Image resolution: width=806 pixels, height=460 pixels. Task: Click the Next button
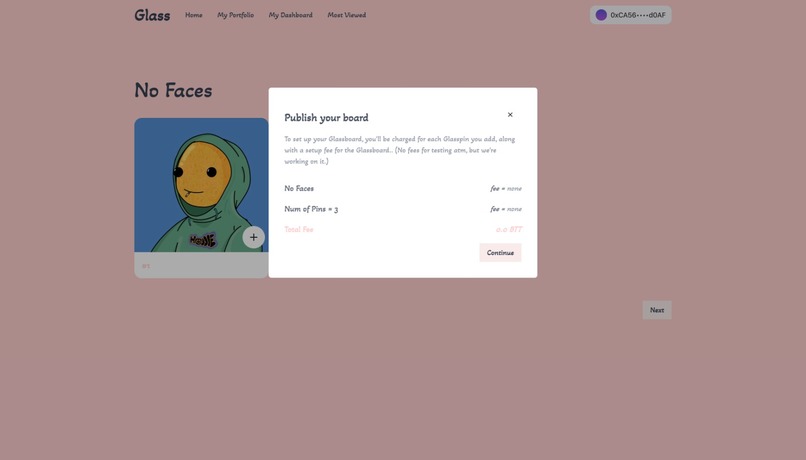pyautogui.click(x=657, y=310)
